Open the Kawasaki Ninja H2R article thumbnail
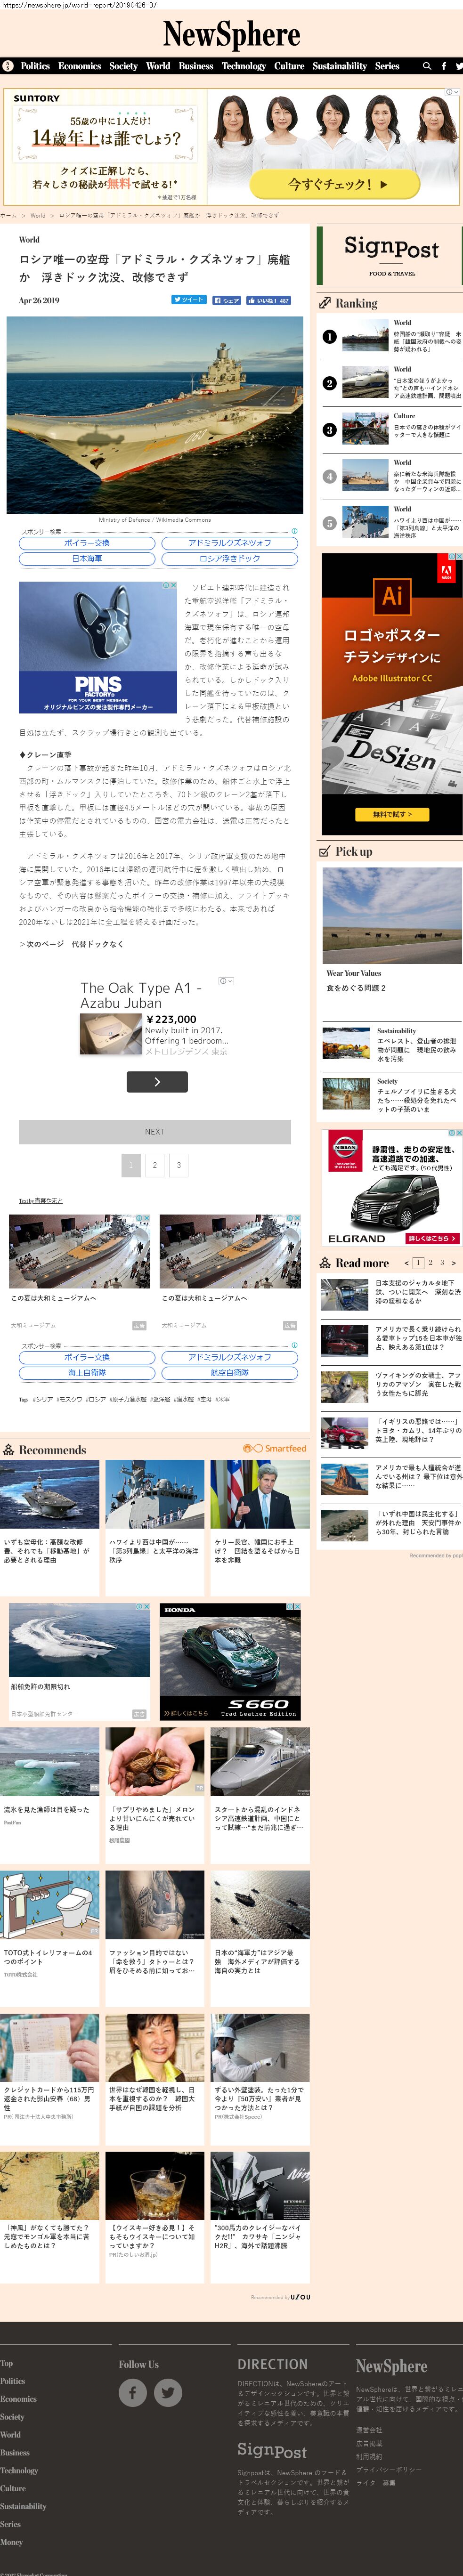 (x=259, y=2187)
